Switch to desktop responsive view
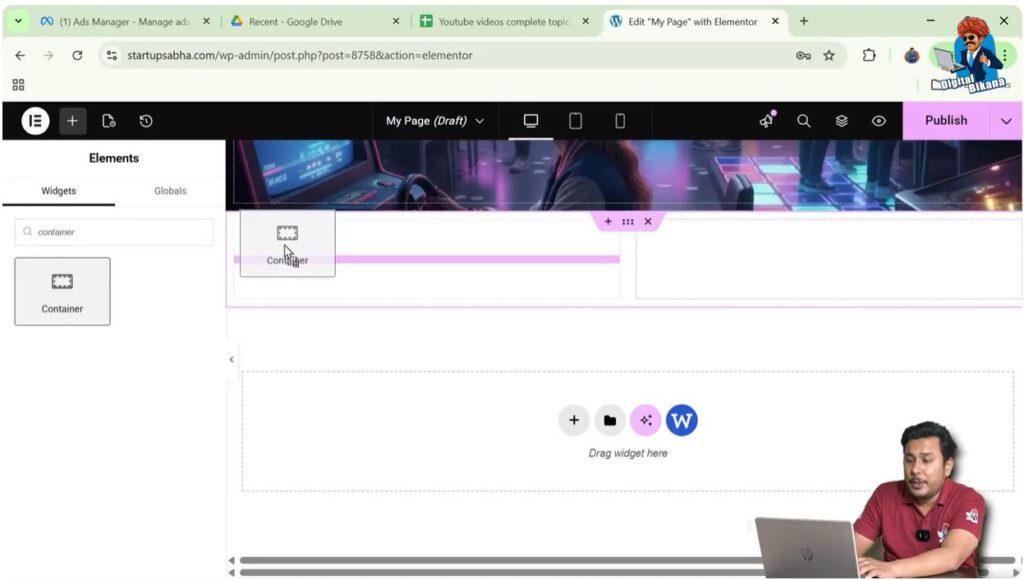This screenshot has height=580, width=1024. 531,121
